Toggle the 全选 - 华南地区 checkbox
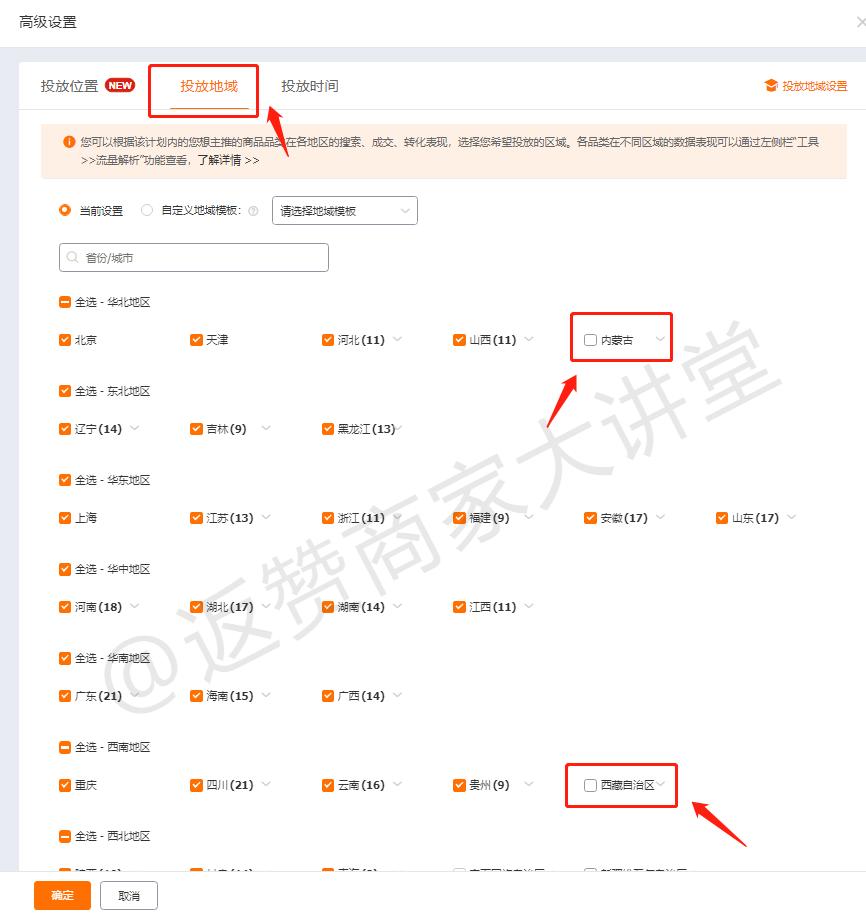Viewport: 866px width, 919px height. 65,659
